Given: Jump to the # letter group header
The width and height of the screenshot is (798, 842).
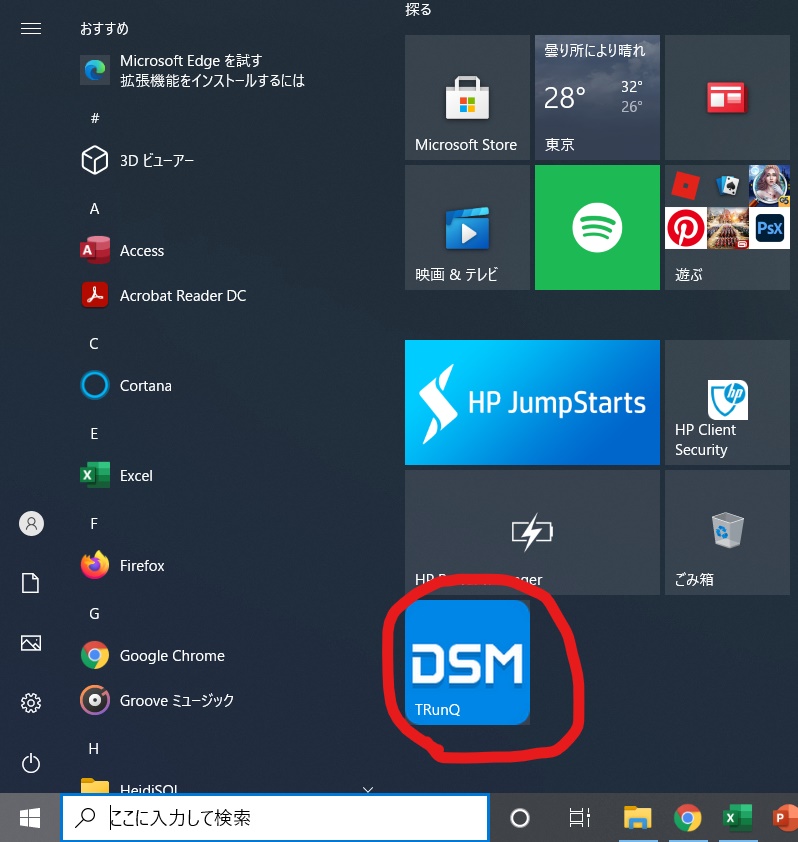Looking at the screenshot, I should (95, 118).
